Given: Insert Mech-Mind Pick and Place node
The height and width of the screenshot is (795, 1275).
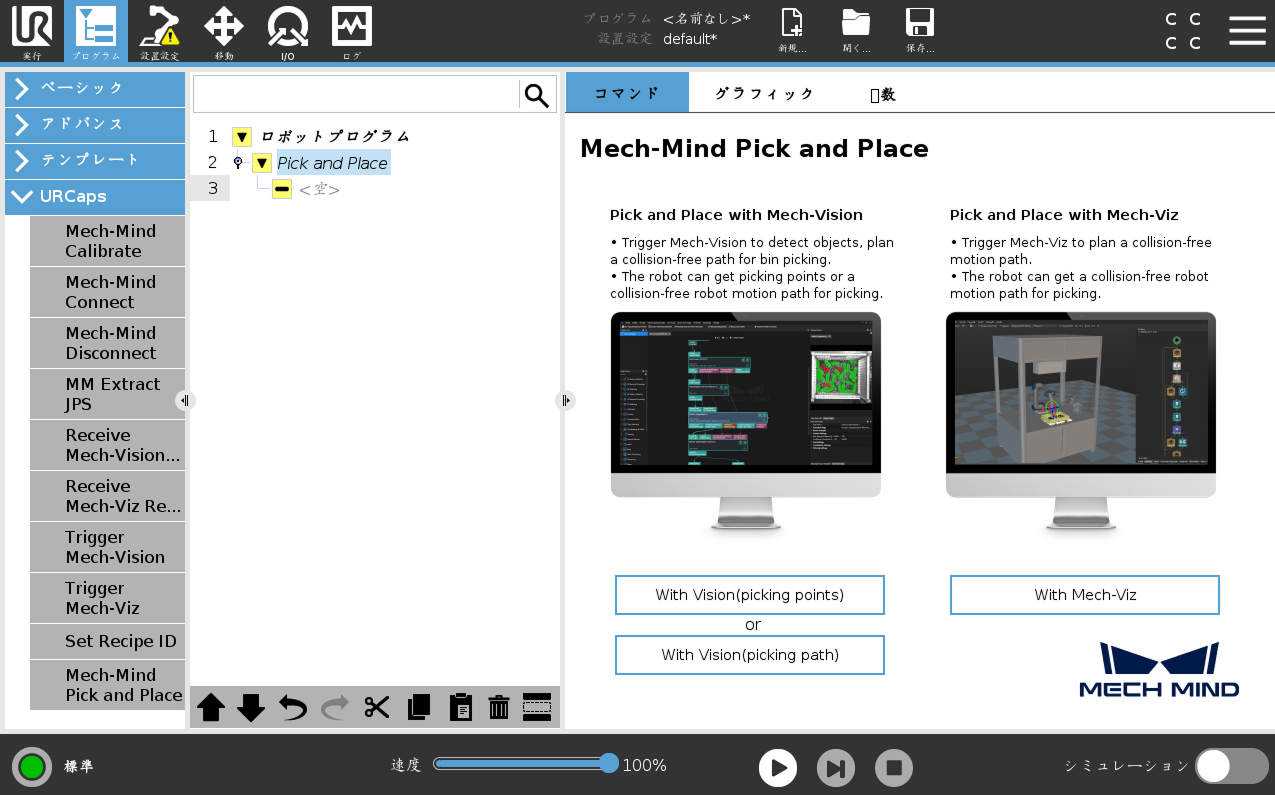Looking at the screenshot, I should click(107, 685).
